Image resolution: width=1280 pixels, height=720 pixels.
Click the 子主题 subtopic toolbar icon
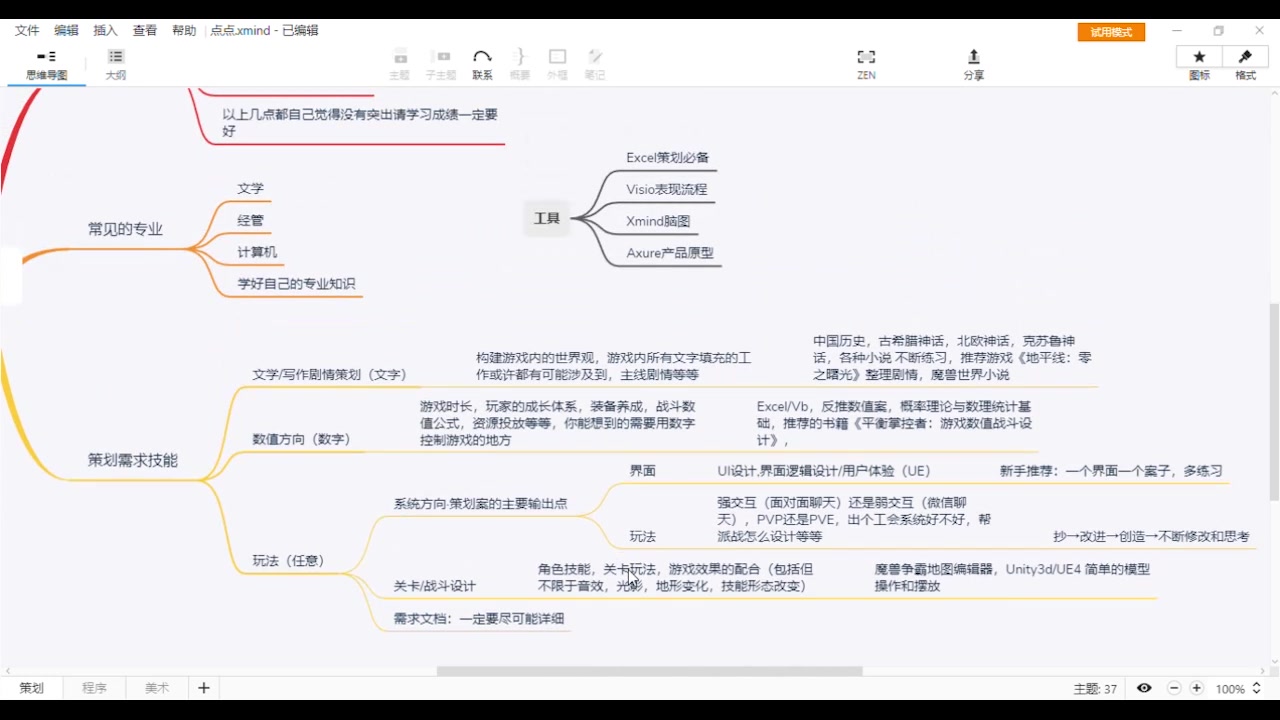(x=440, y=64)
